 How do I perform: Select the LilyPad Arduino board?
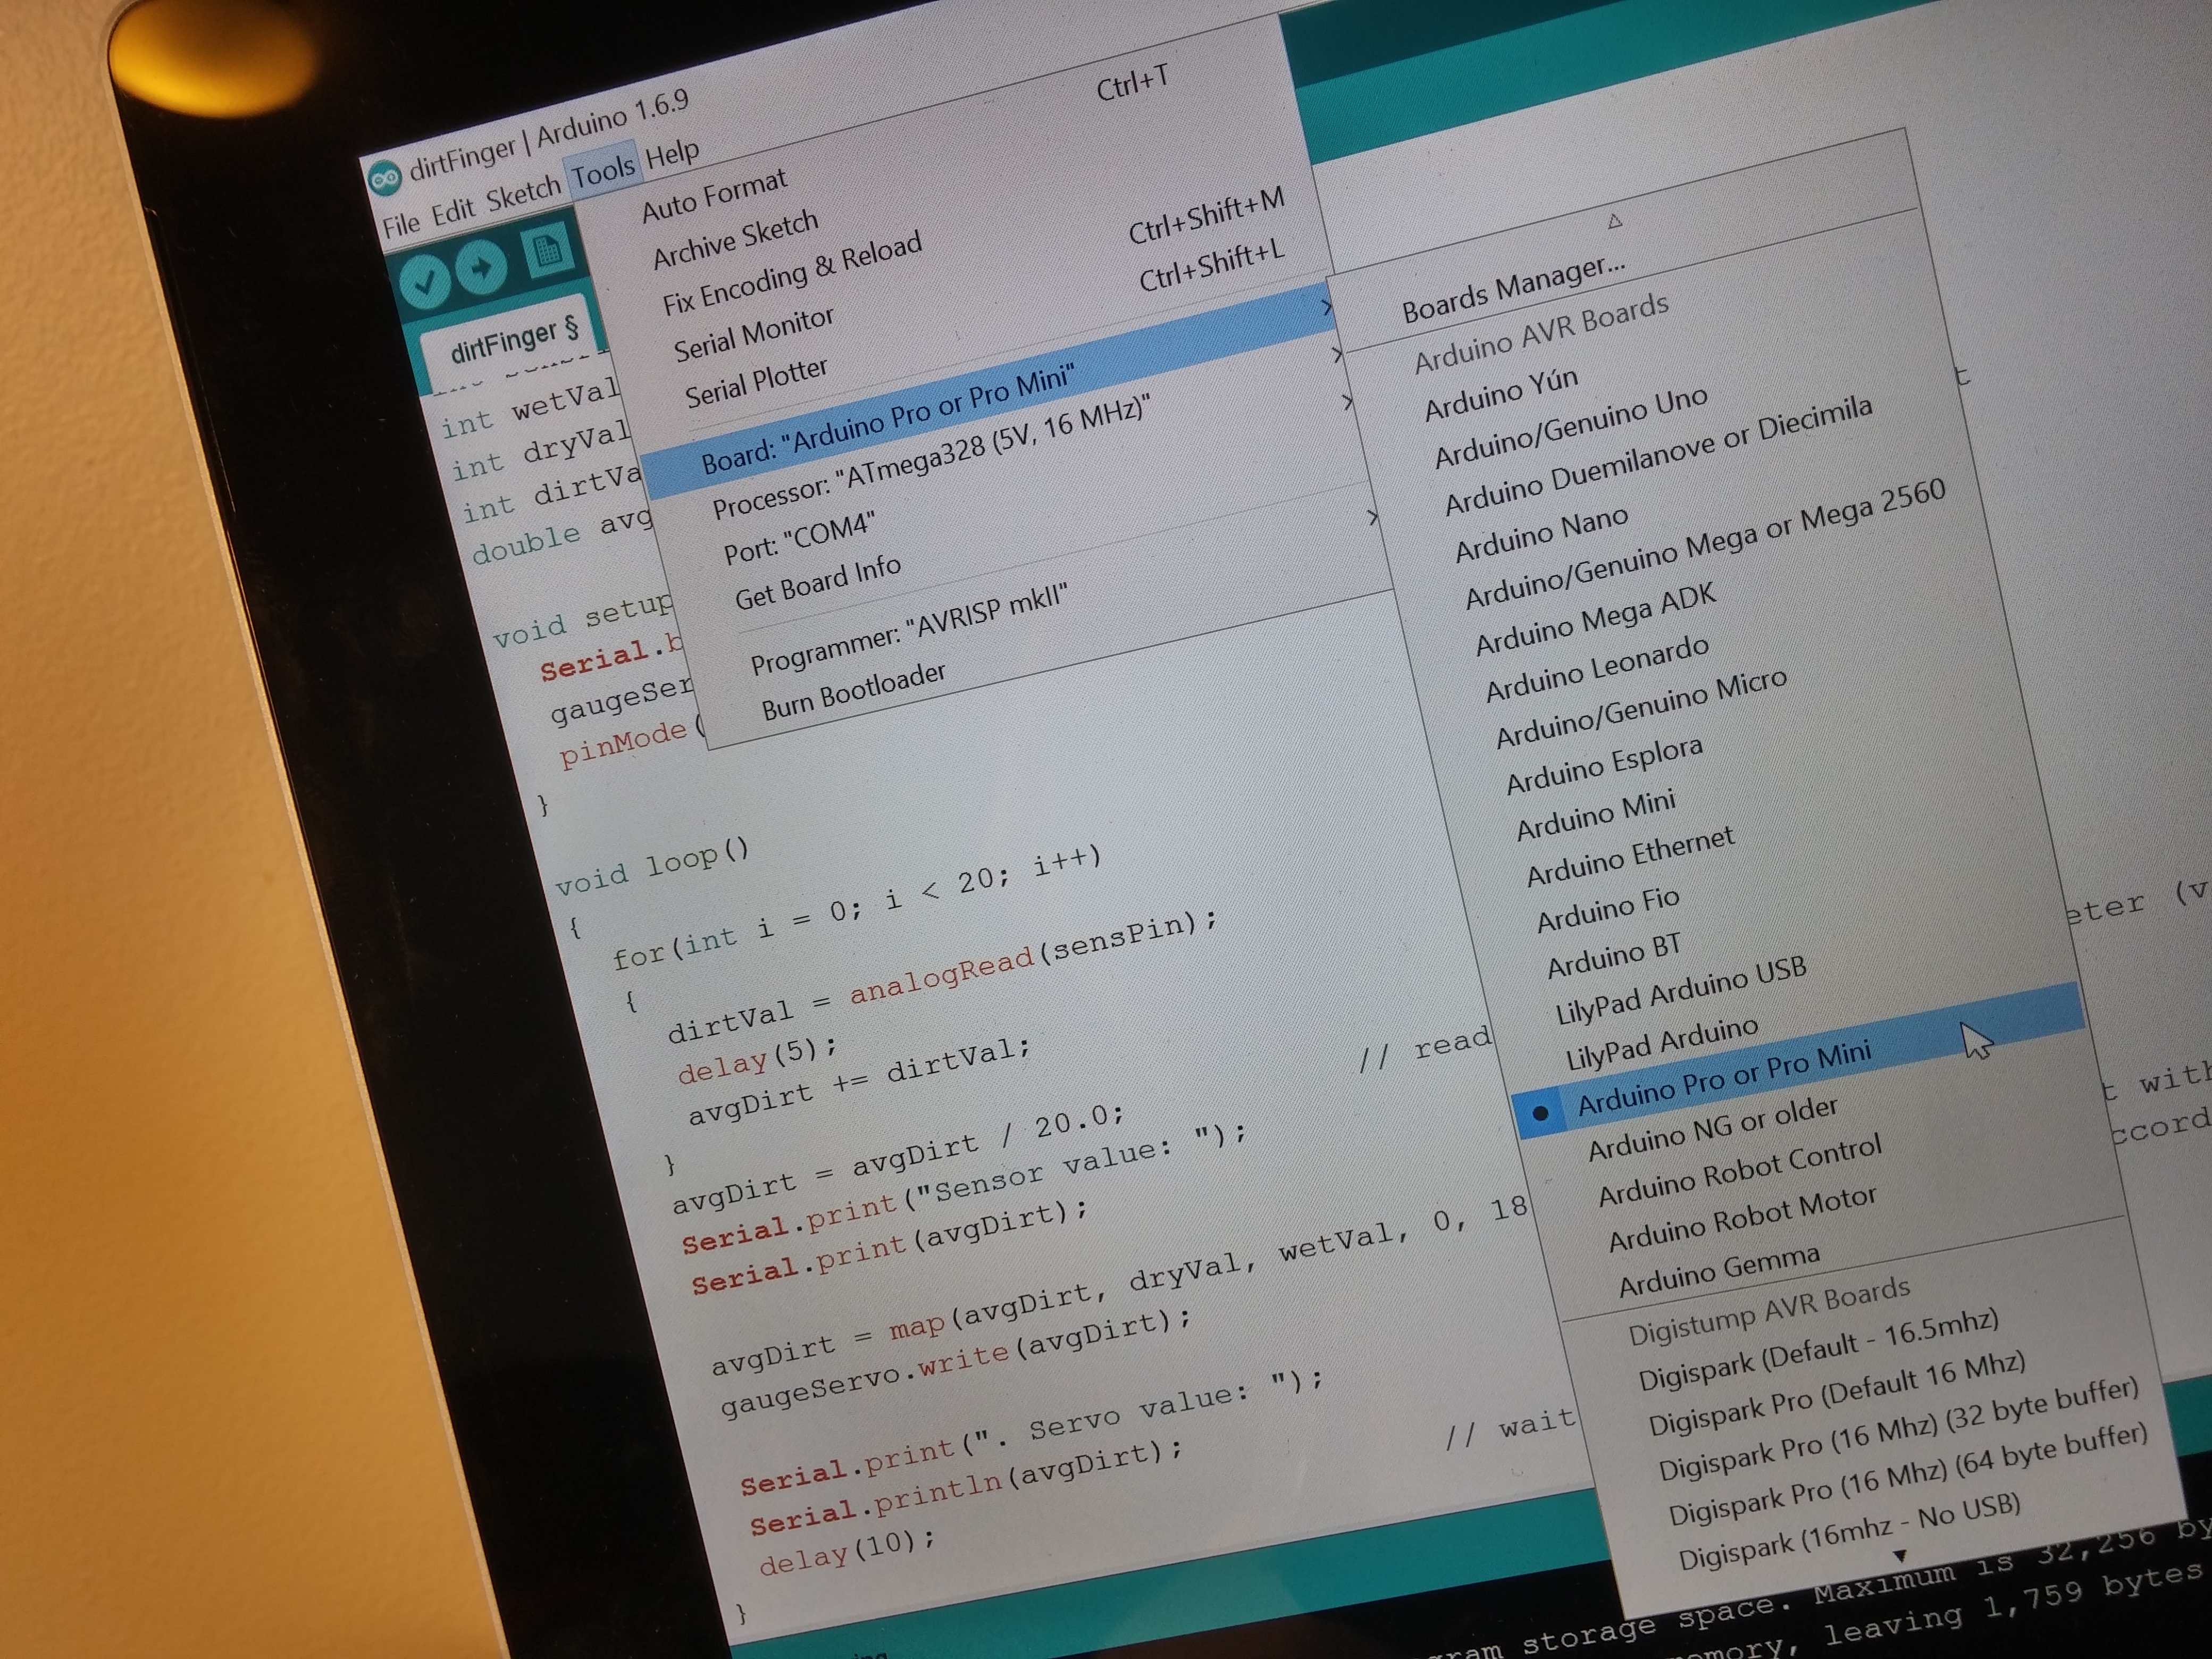click(1661, 1043)
